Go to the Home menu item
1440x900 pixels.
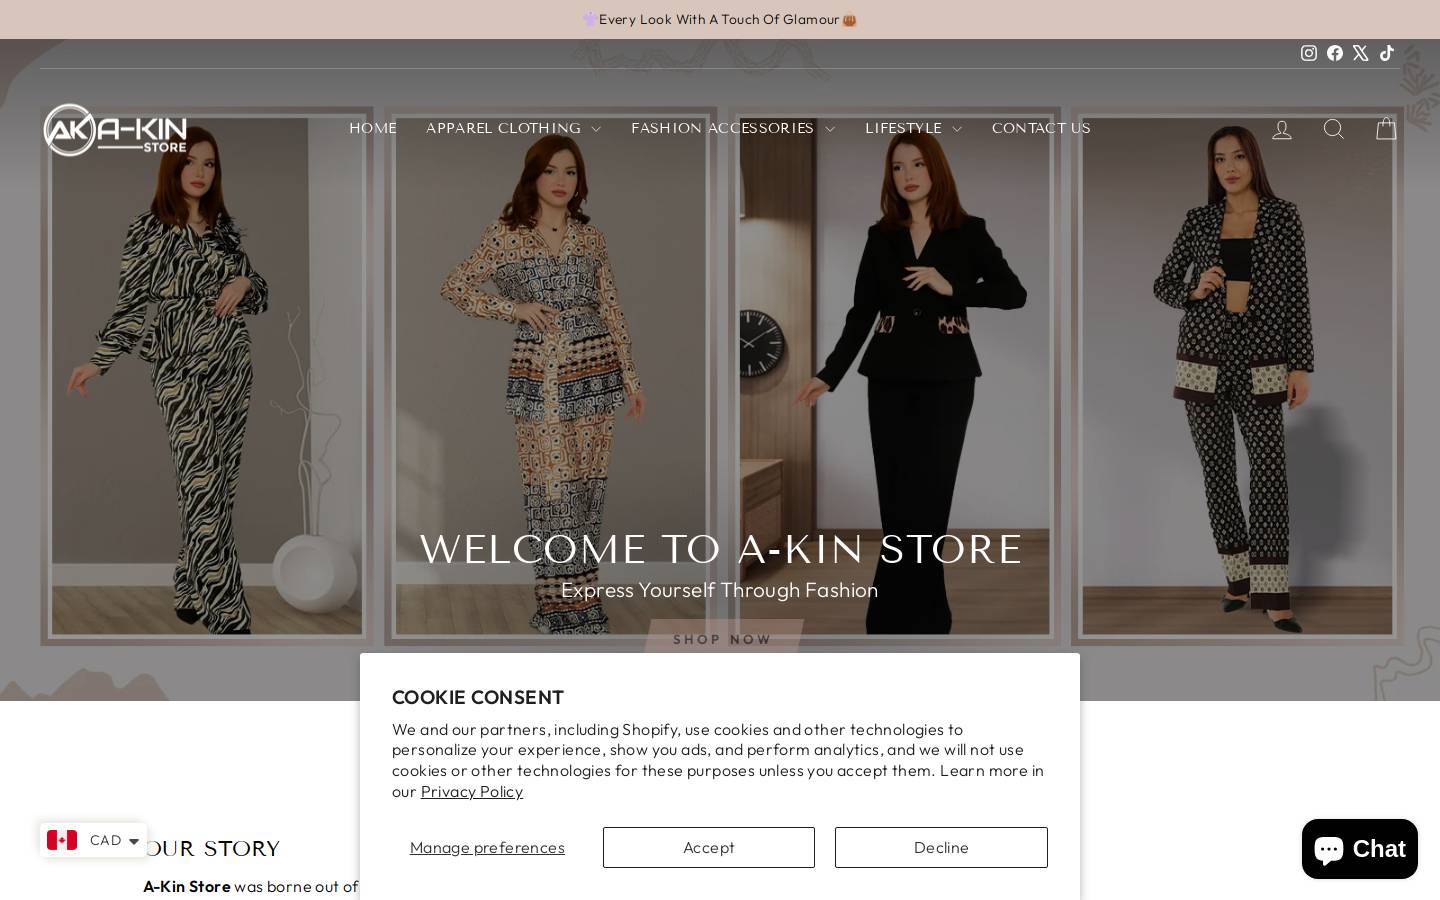pos(373,128)
